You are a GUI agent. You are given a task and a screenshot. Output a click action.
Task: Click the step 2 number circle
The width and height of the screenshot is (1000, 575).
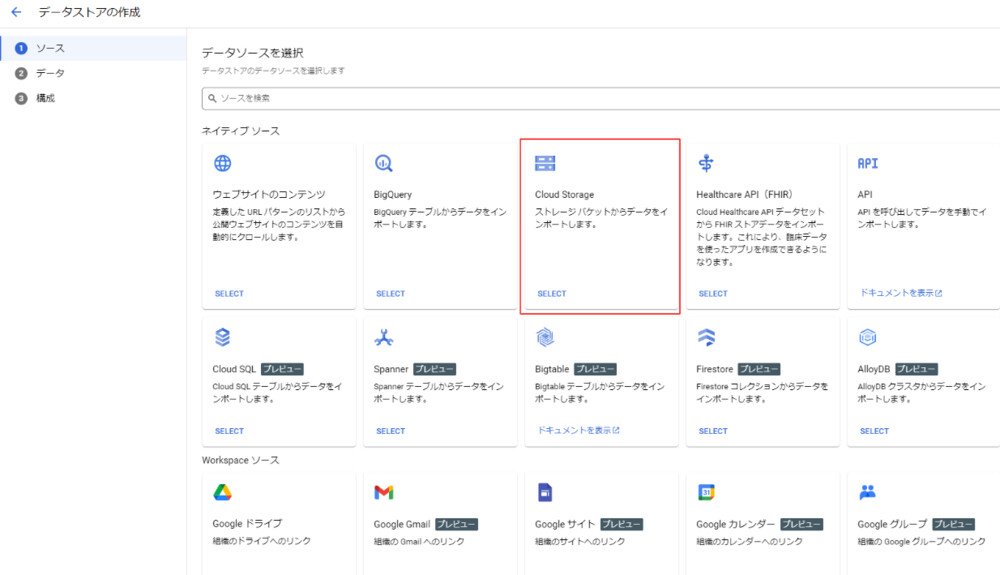coord(21,73)
